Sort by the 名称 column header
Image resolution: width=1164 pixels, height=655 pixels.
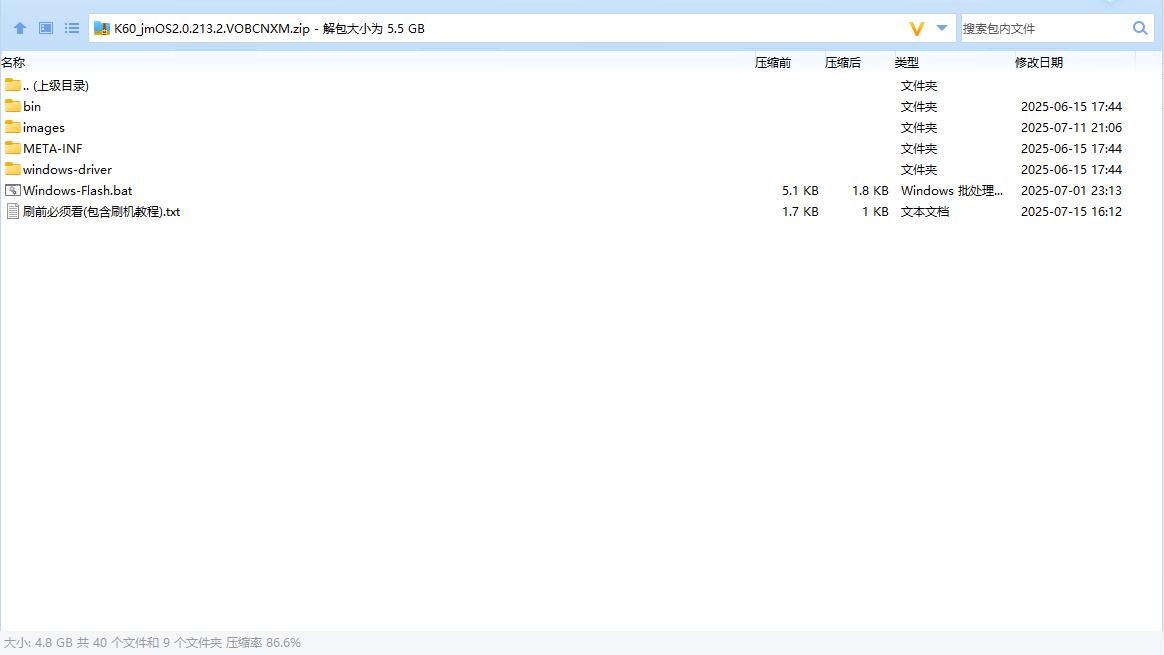click(x=13, y=62)
